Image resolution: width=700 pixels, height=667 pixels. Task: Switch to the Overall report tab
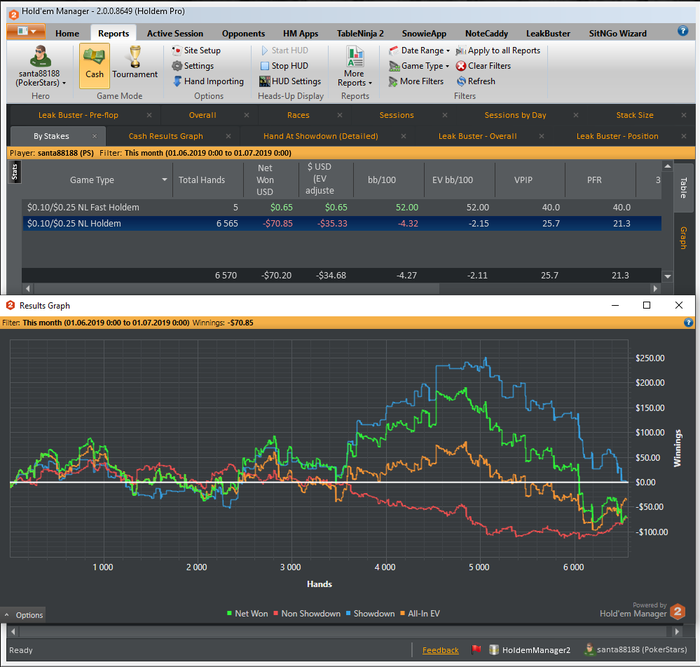pyautogui.click(x=202, y=115)
